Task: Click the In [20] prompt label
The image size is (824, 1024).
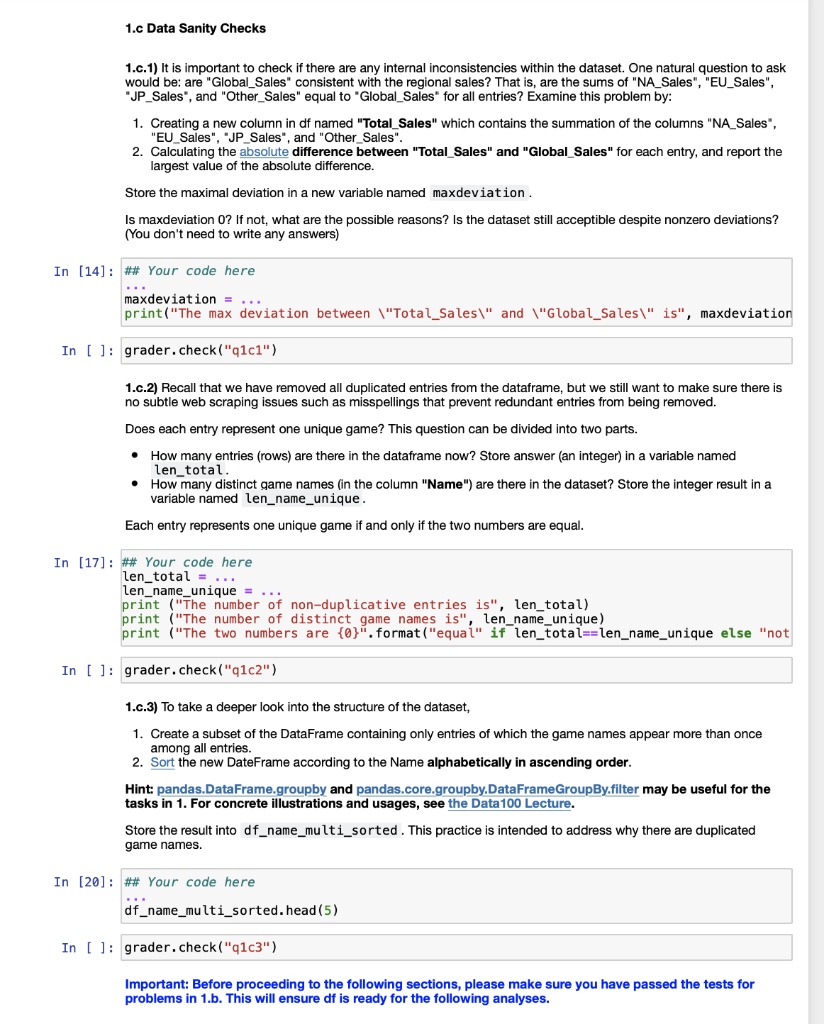Action: (82, 881)
